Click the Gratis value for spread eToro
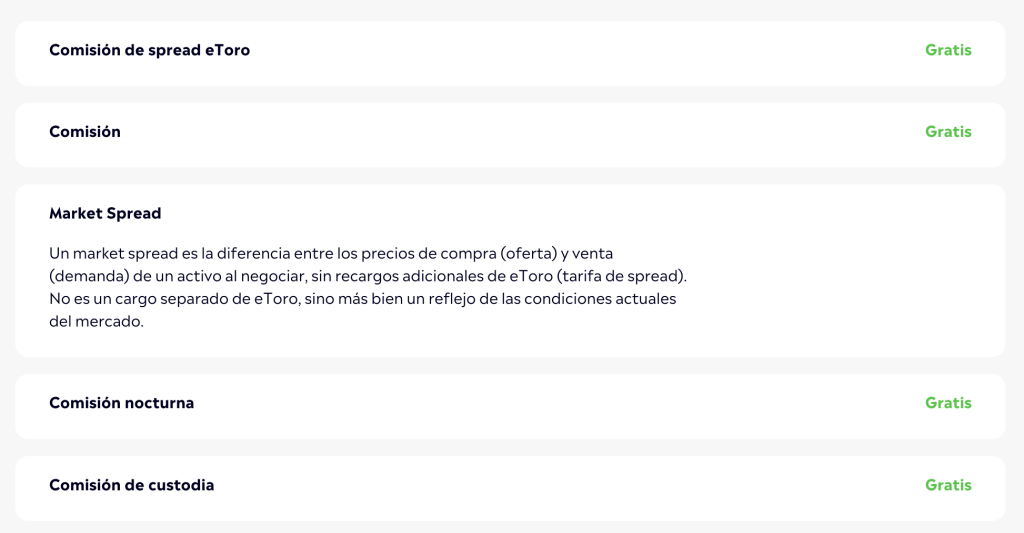Image resolution: width=1024 pixels, height=533 pixels. click(948, 51)
